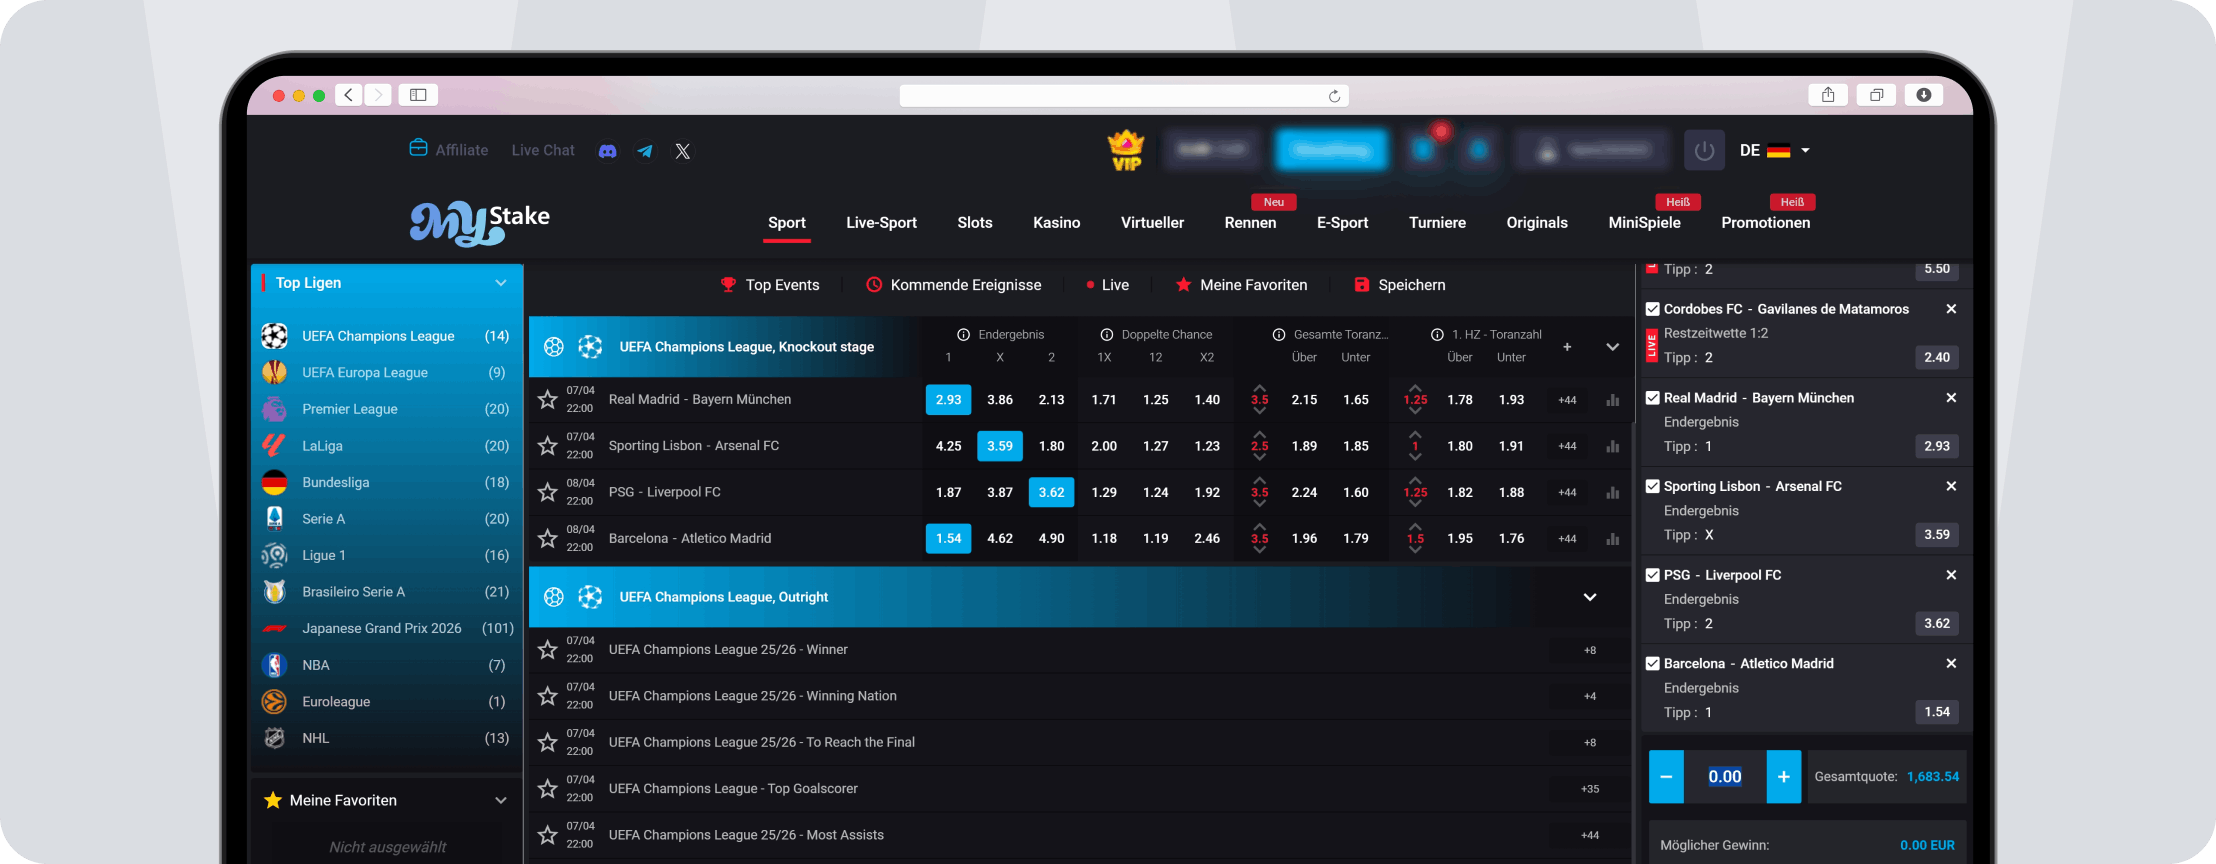
Task: Click info icon next to Endergebnis header
Action: tap(964, 335)
